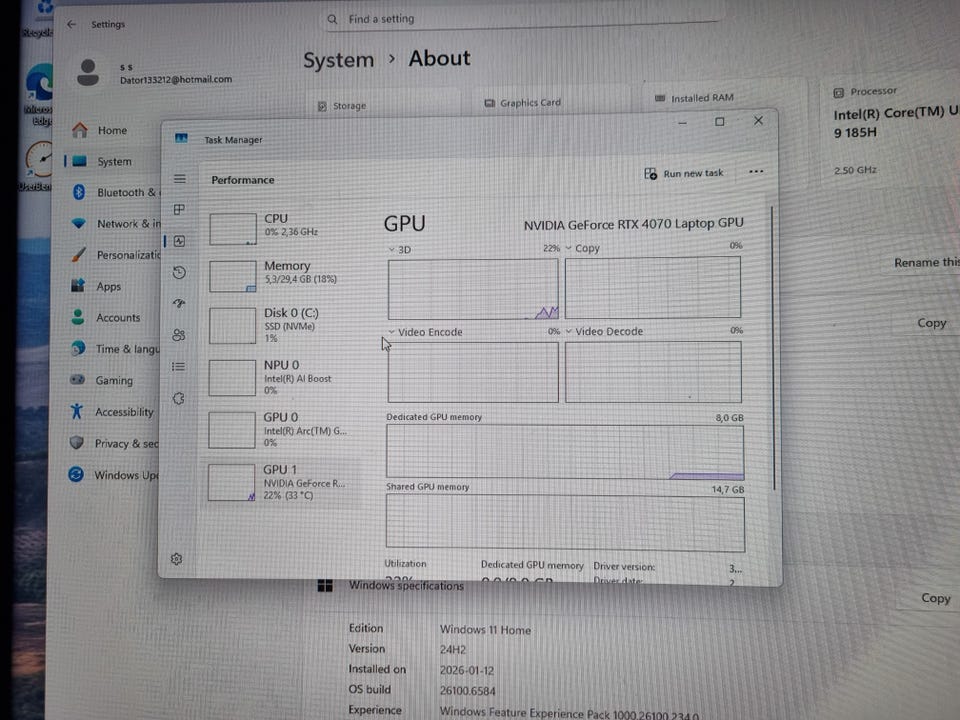Open Bluetooth & devices in Settings sidebar
The width and height of the screenshot is (960, 720).
point(114,192)
